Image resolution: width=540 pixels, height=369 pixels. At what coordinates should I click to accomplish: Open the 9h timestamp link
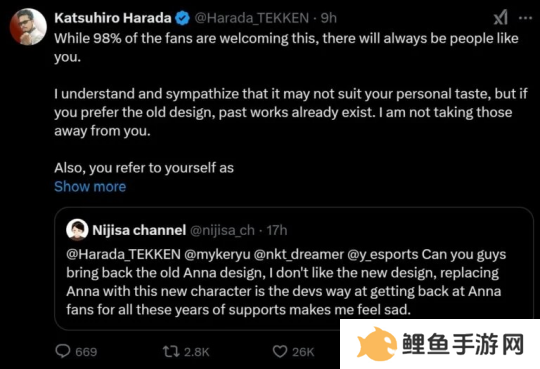coord(329,18)
